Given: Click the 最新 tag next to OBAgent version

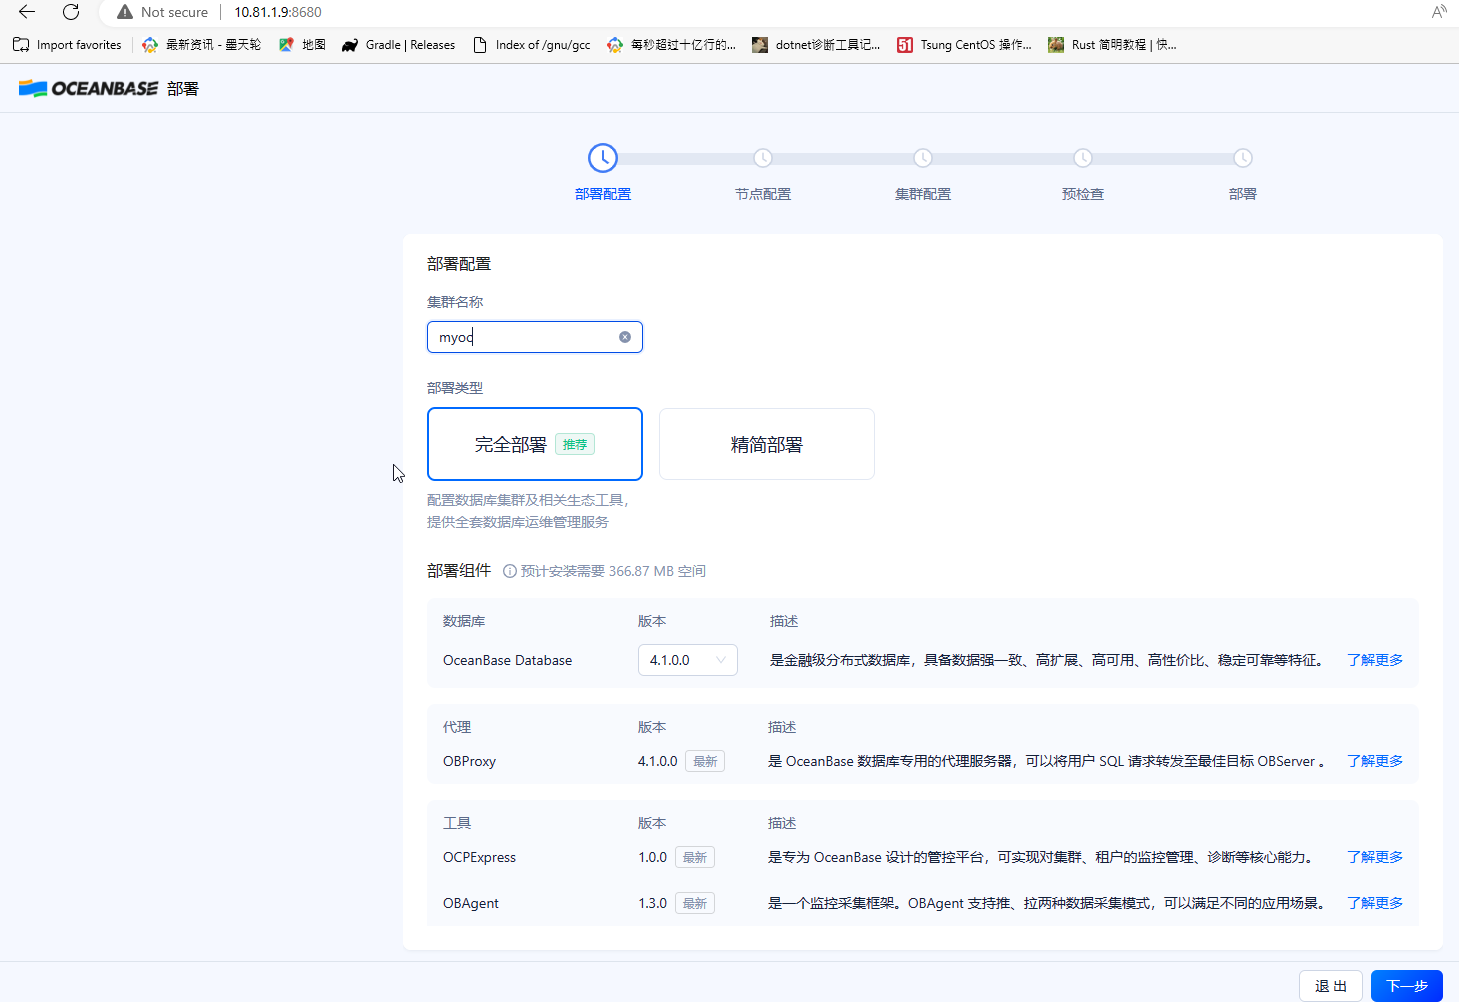Looking at the screenshot, I should 695,903.
